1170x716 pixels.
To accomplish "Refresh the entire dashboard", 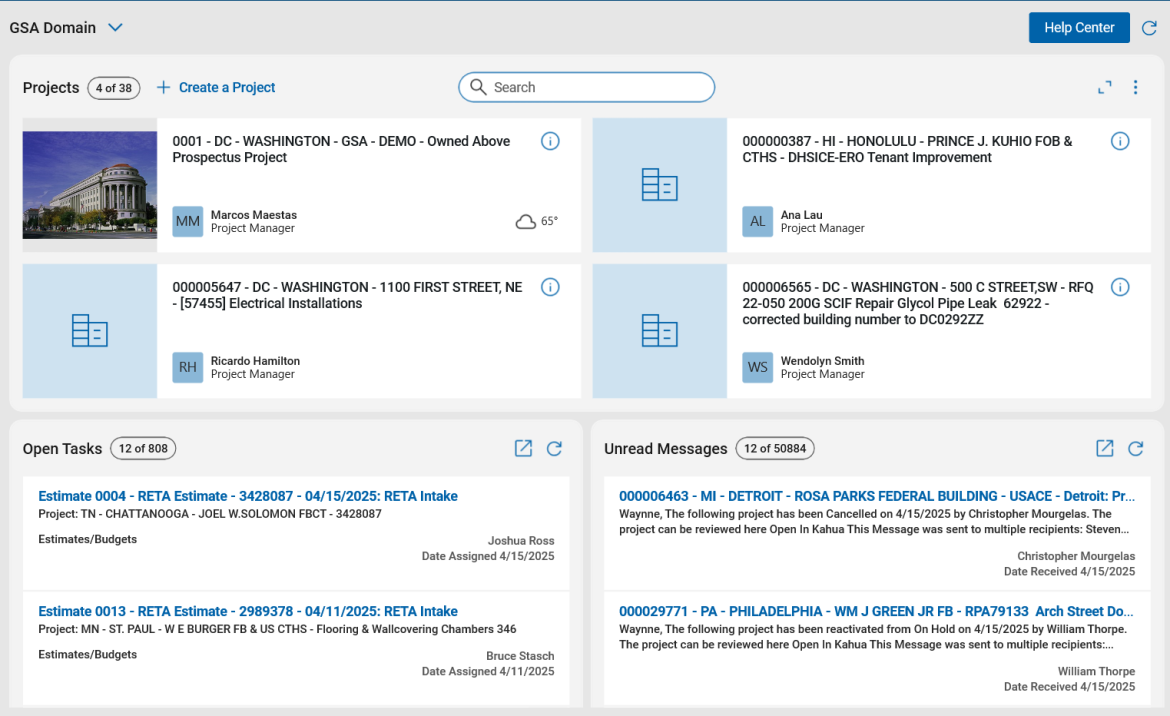I will tap(1149, 27).
